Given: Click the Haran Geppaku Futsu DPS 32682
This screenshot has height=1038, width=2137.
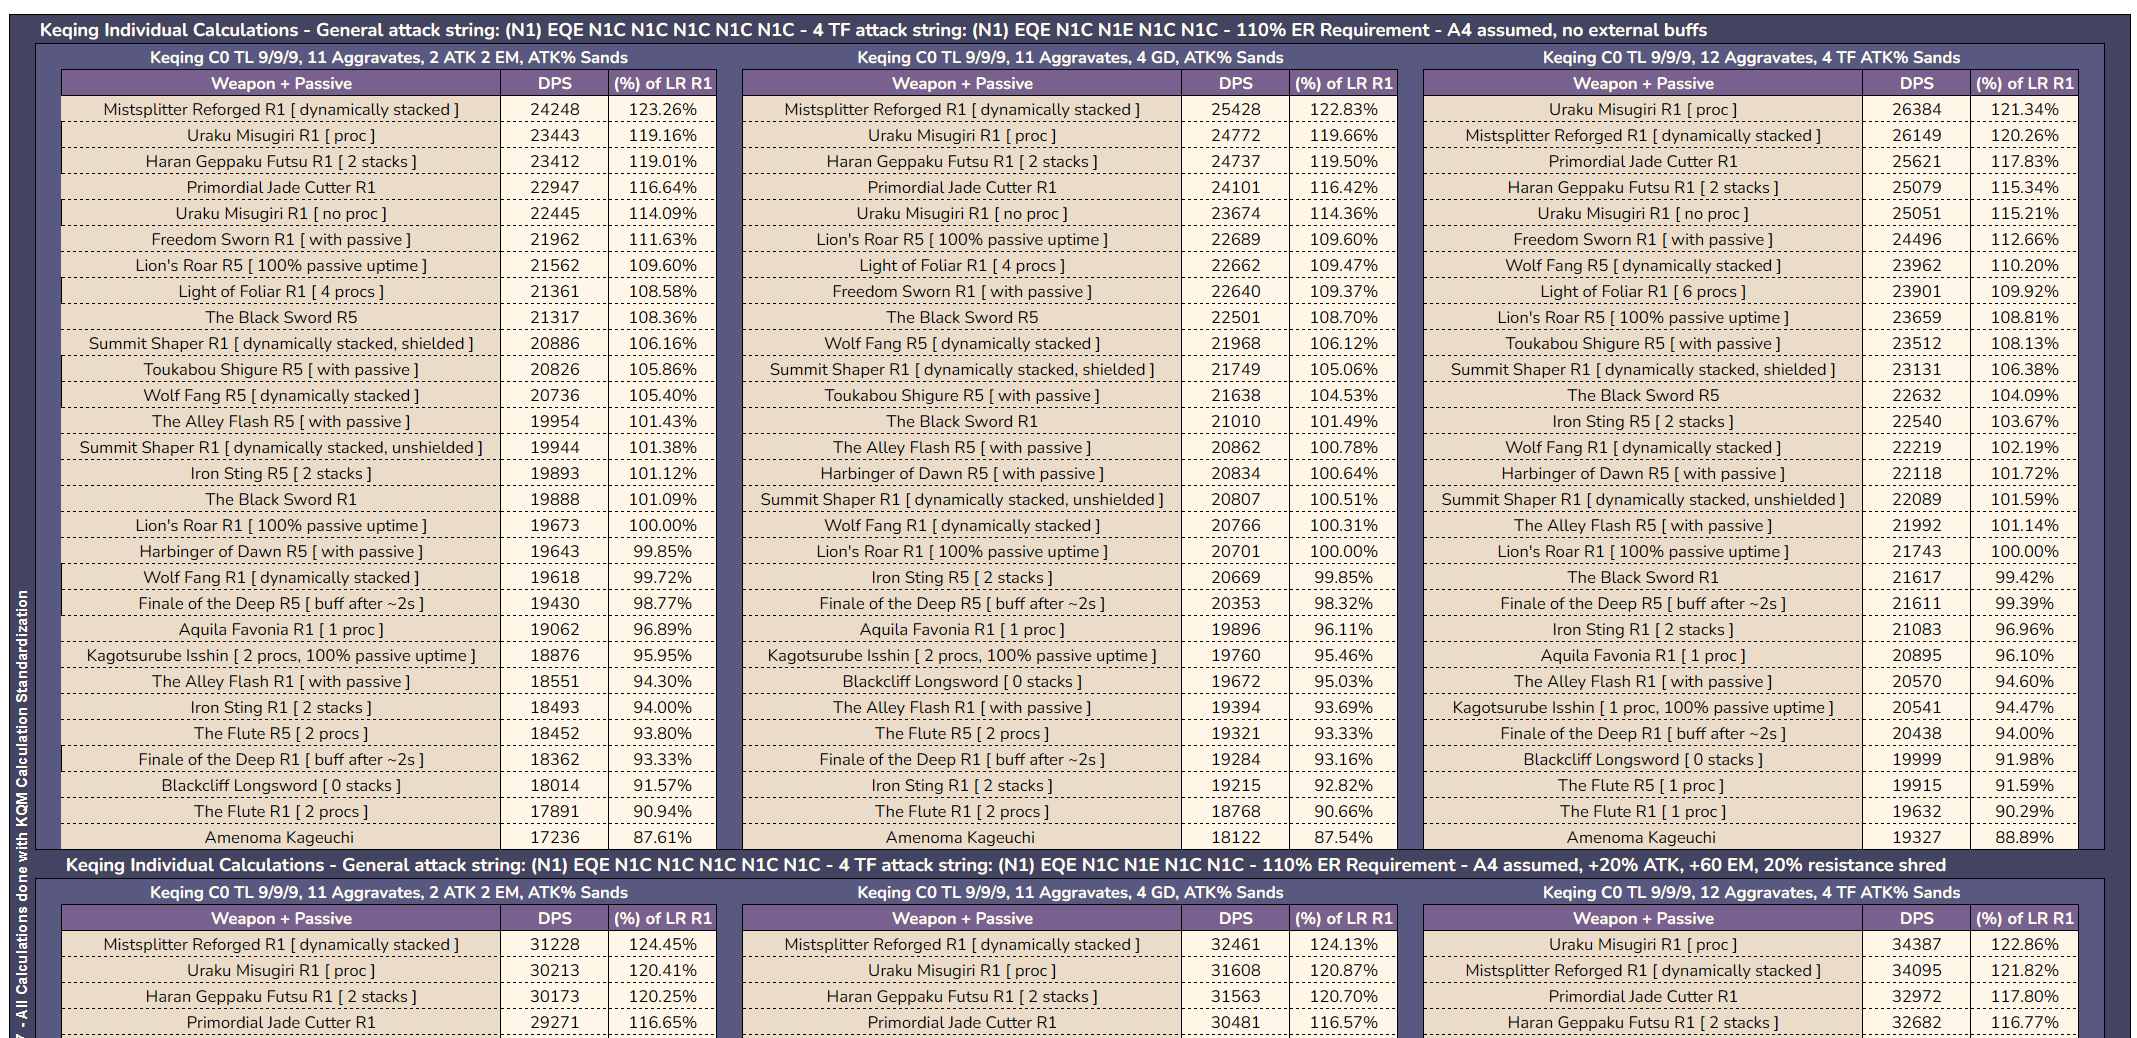Looking at the screenshot, I should (x=1916, y=1022).
